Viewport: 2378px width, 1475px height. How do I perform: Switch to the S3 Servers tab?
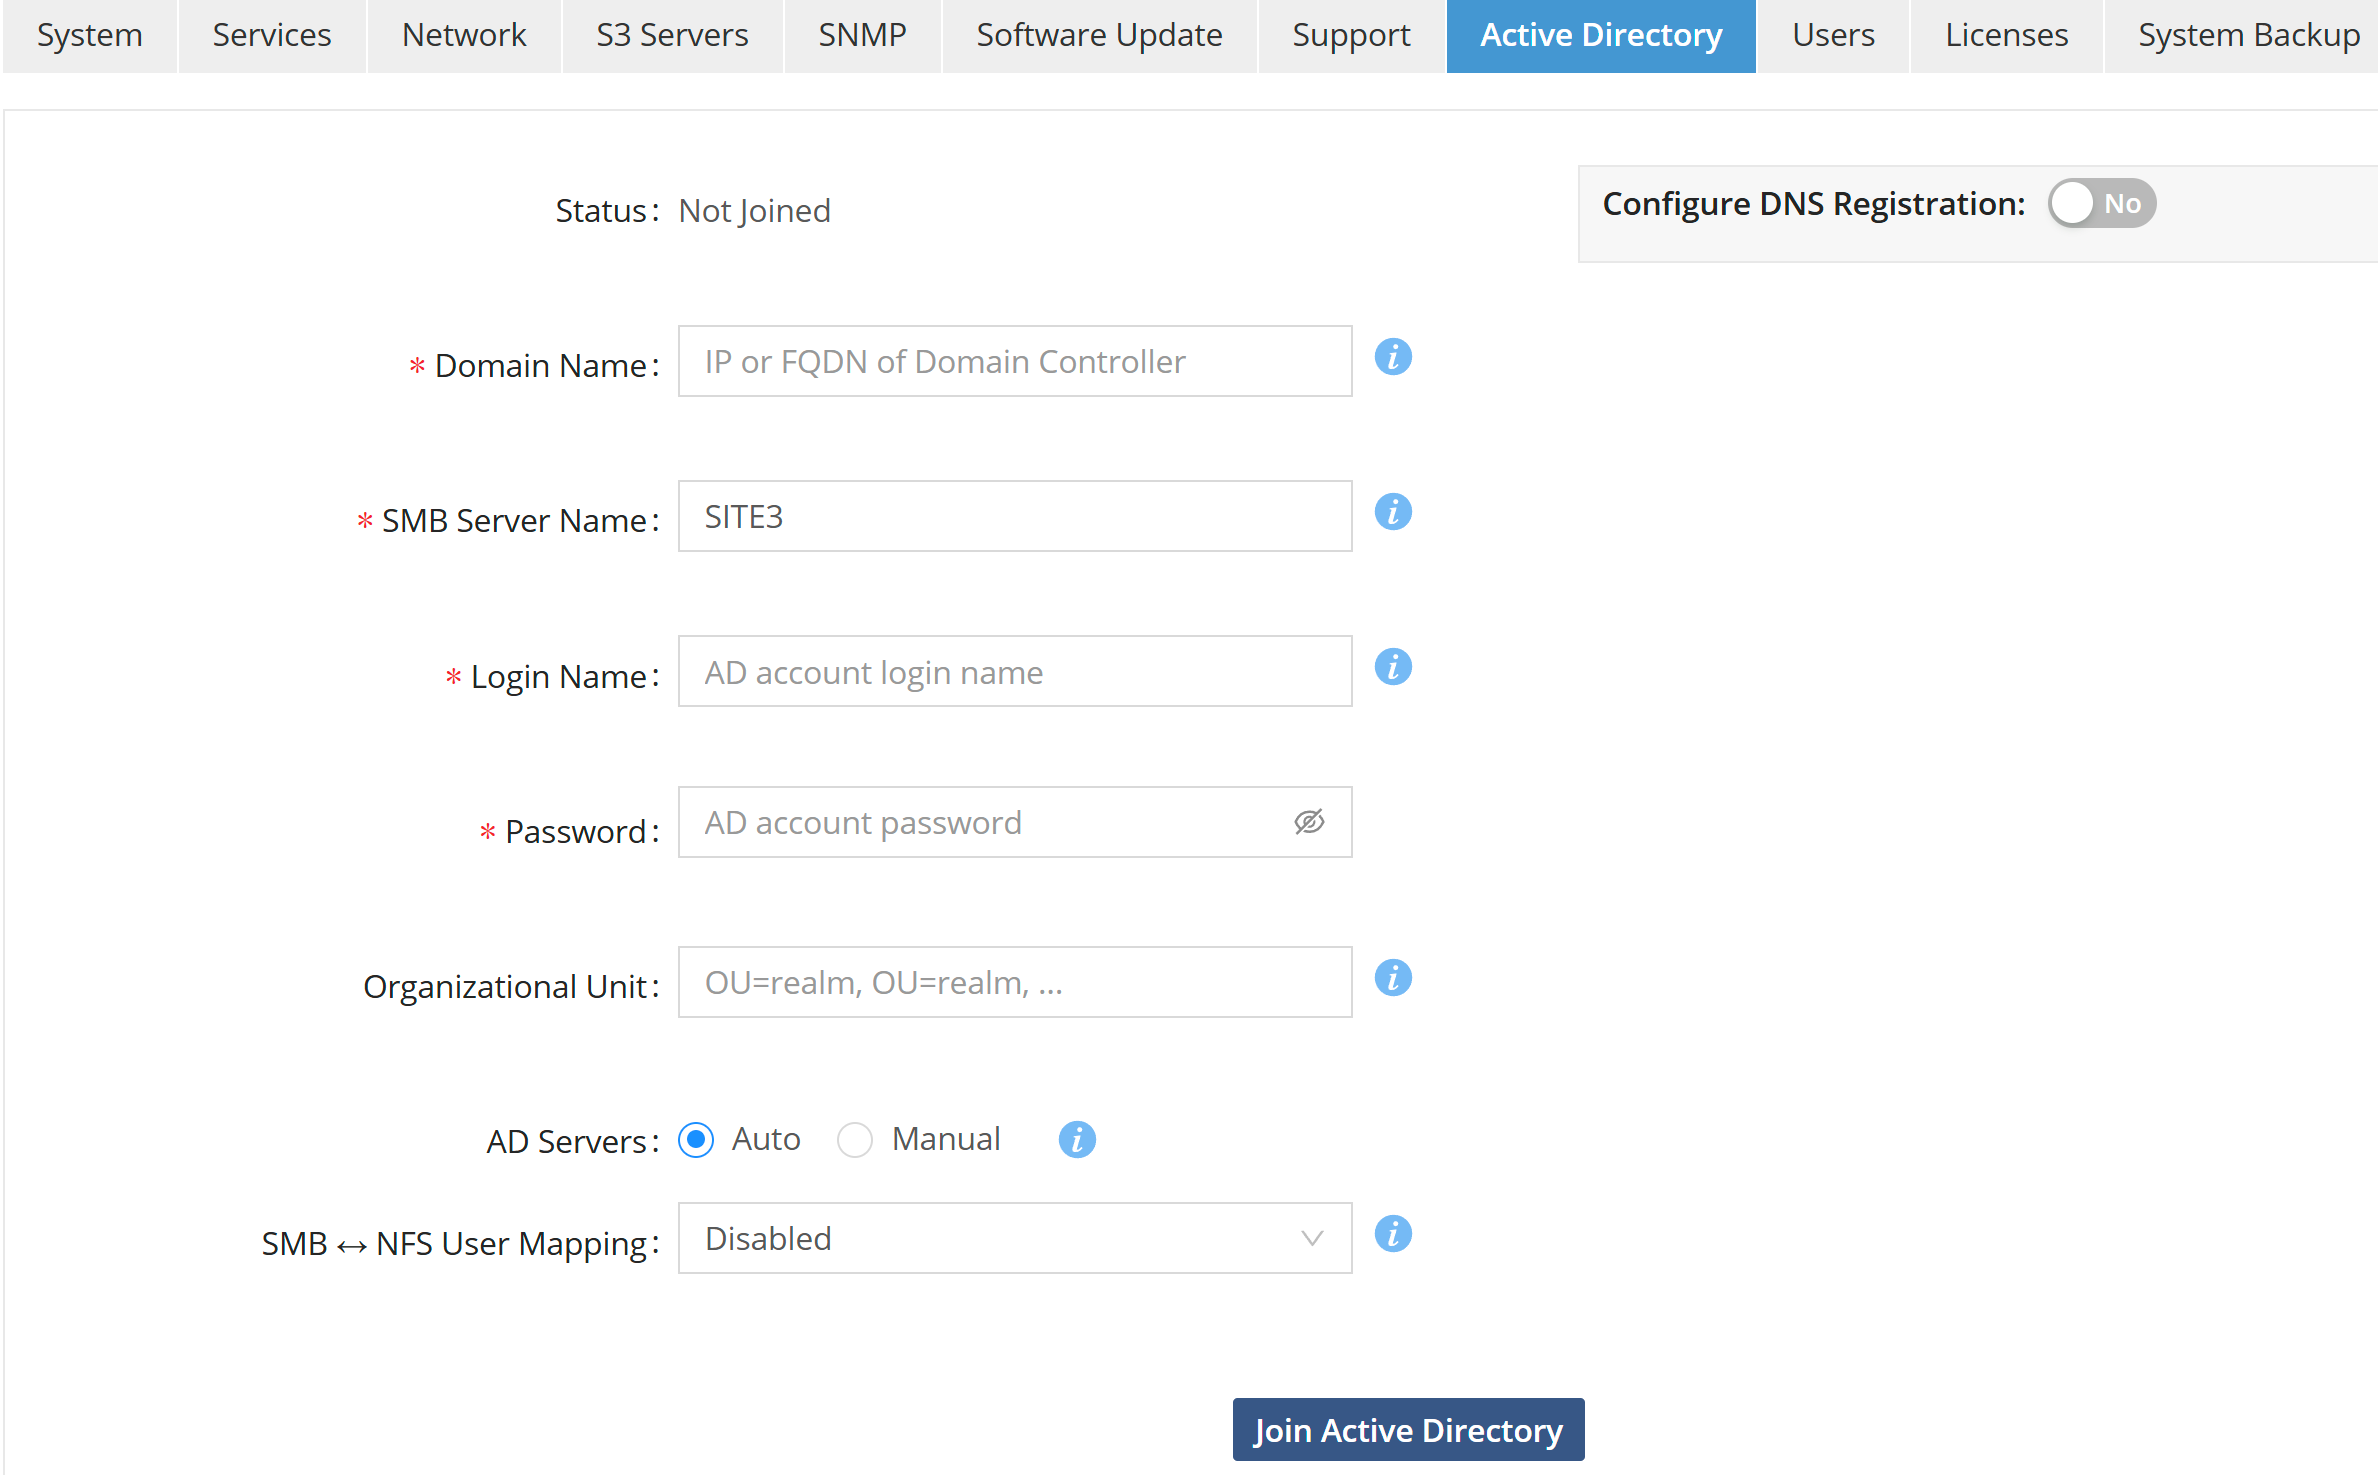point(672,36)
